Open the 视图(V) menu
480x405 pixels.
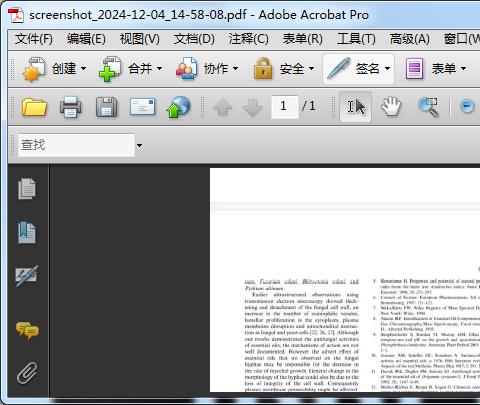(140, 39)
